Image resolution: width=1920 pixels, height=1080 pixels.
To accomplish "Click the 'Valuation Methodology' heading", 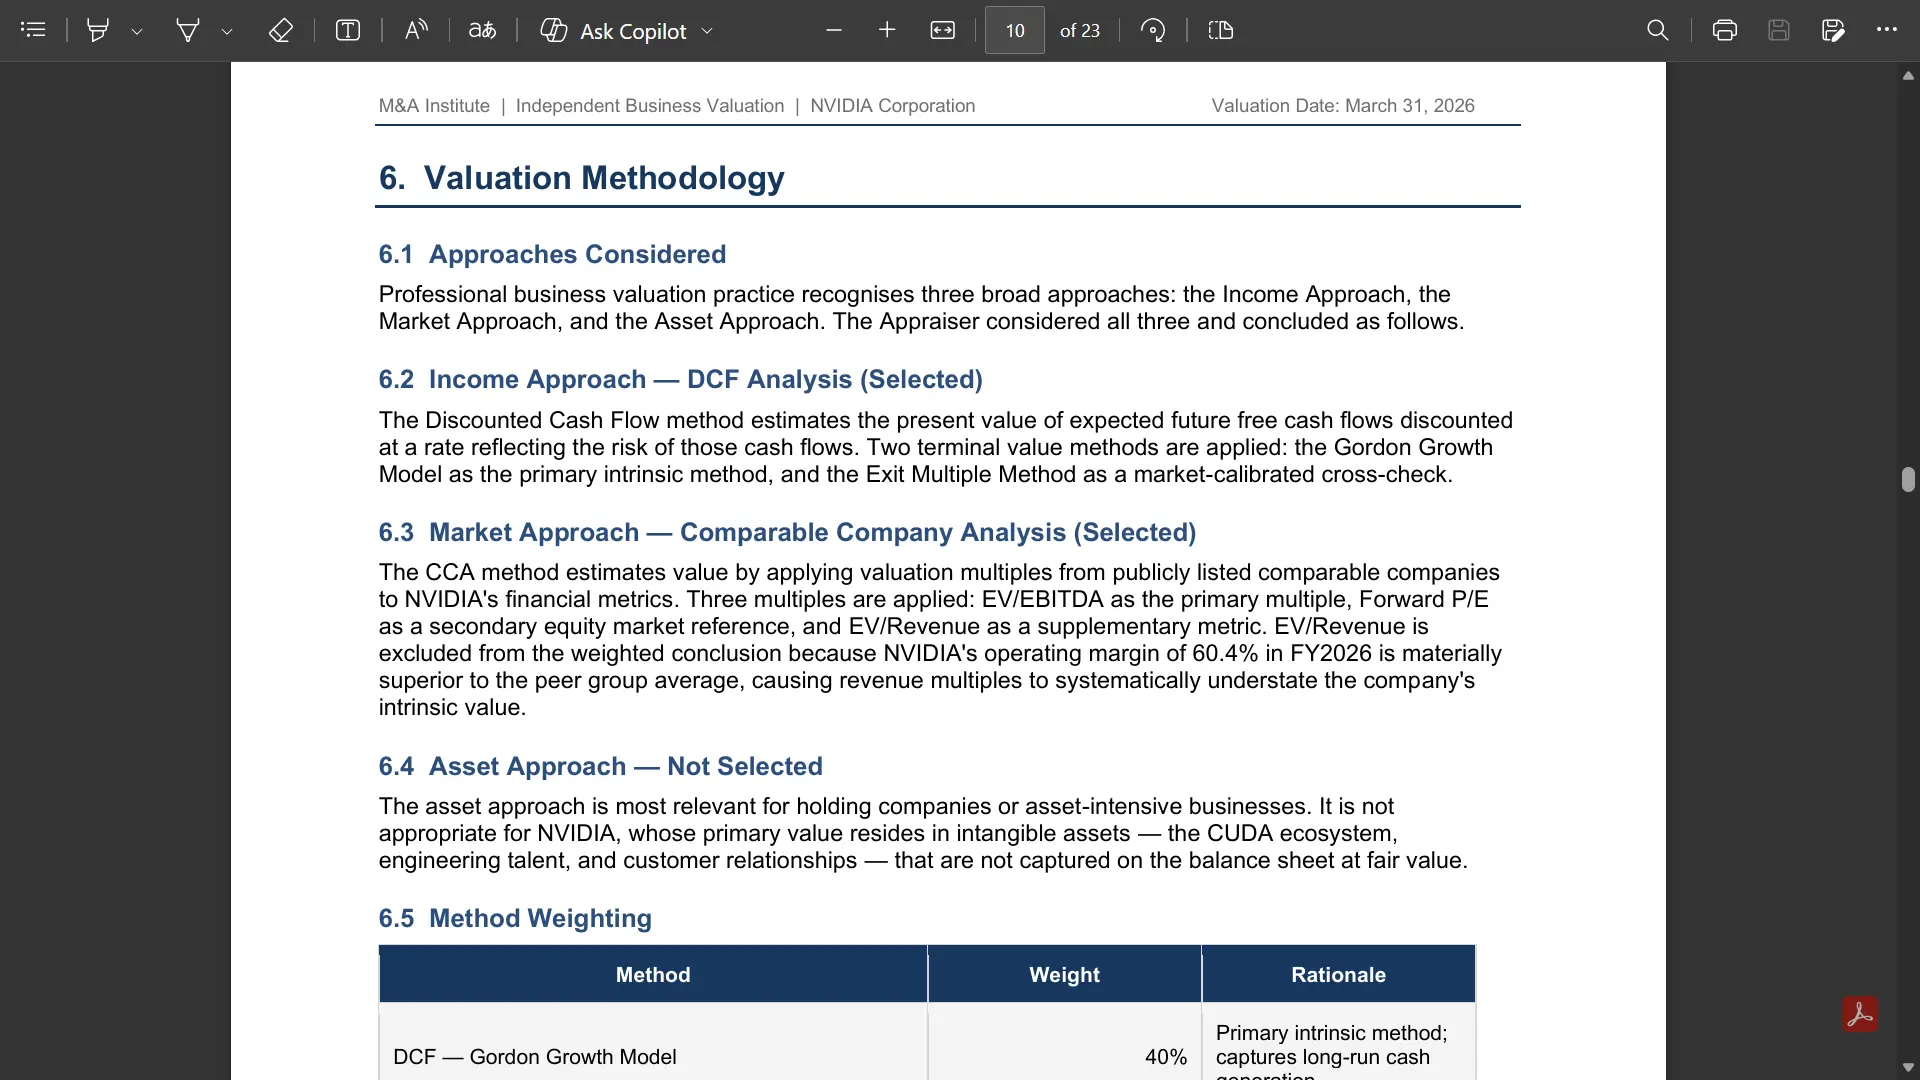I will coord(582,178).
